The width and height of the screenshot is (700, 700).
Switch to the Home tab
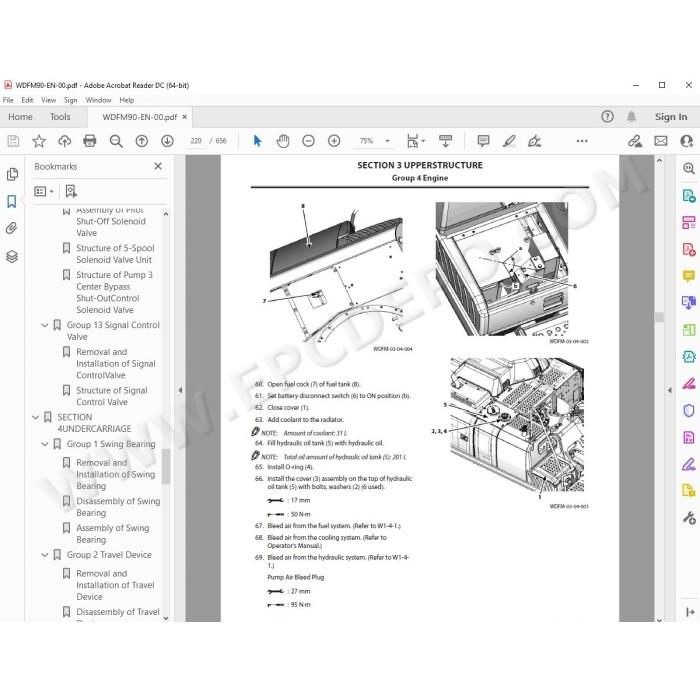21,117
